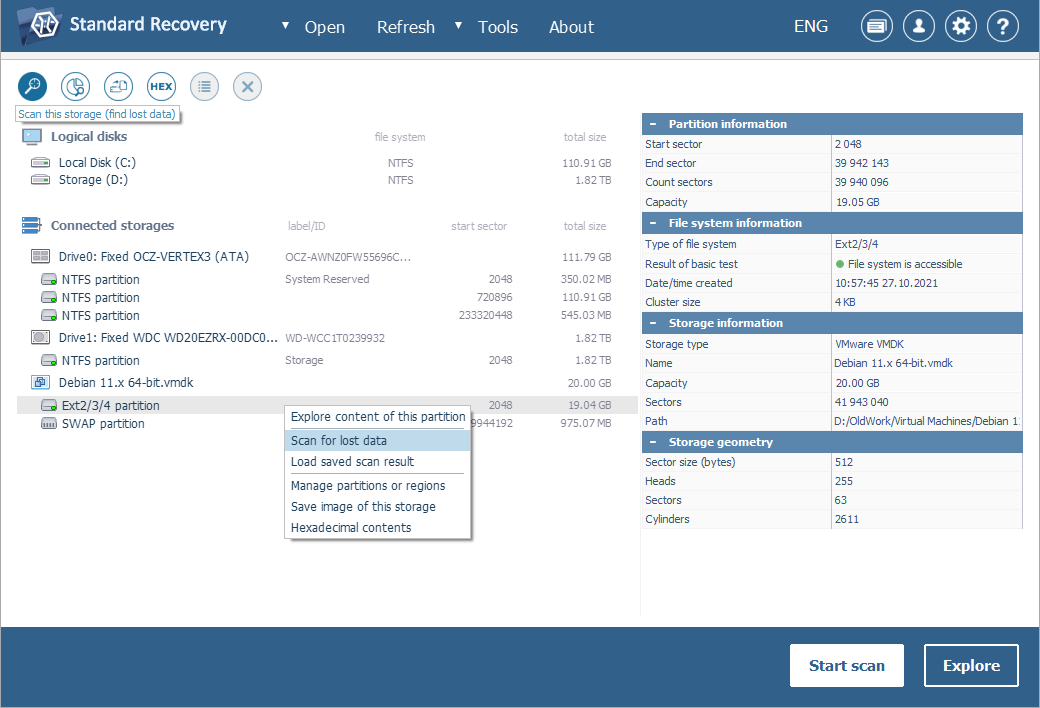Click the log panel icon beside ENG
The height and width of the screenshot is (708, 1040).
coord(877,27)
